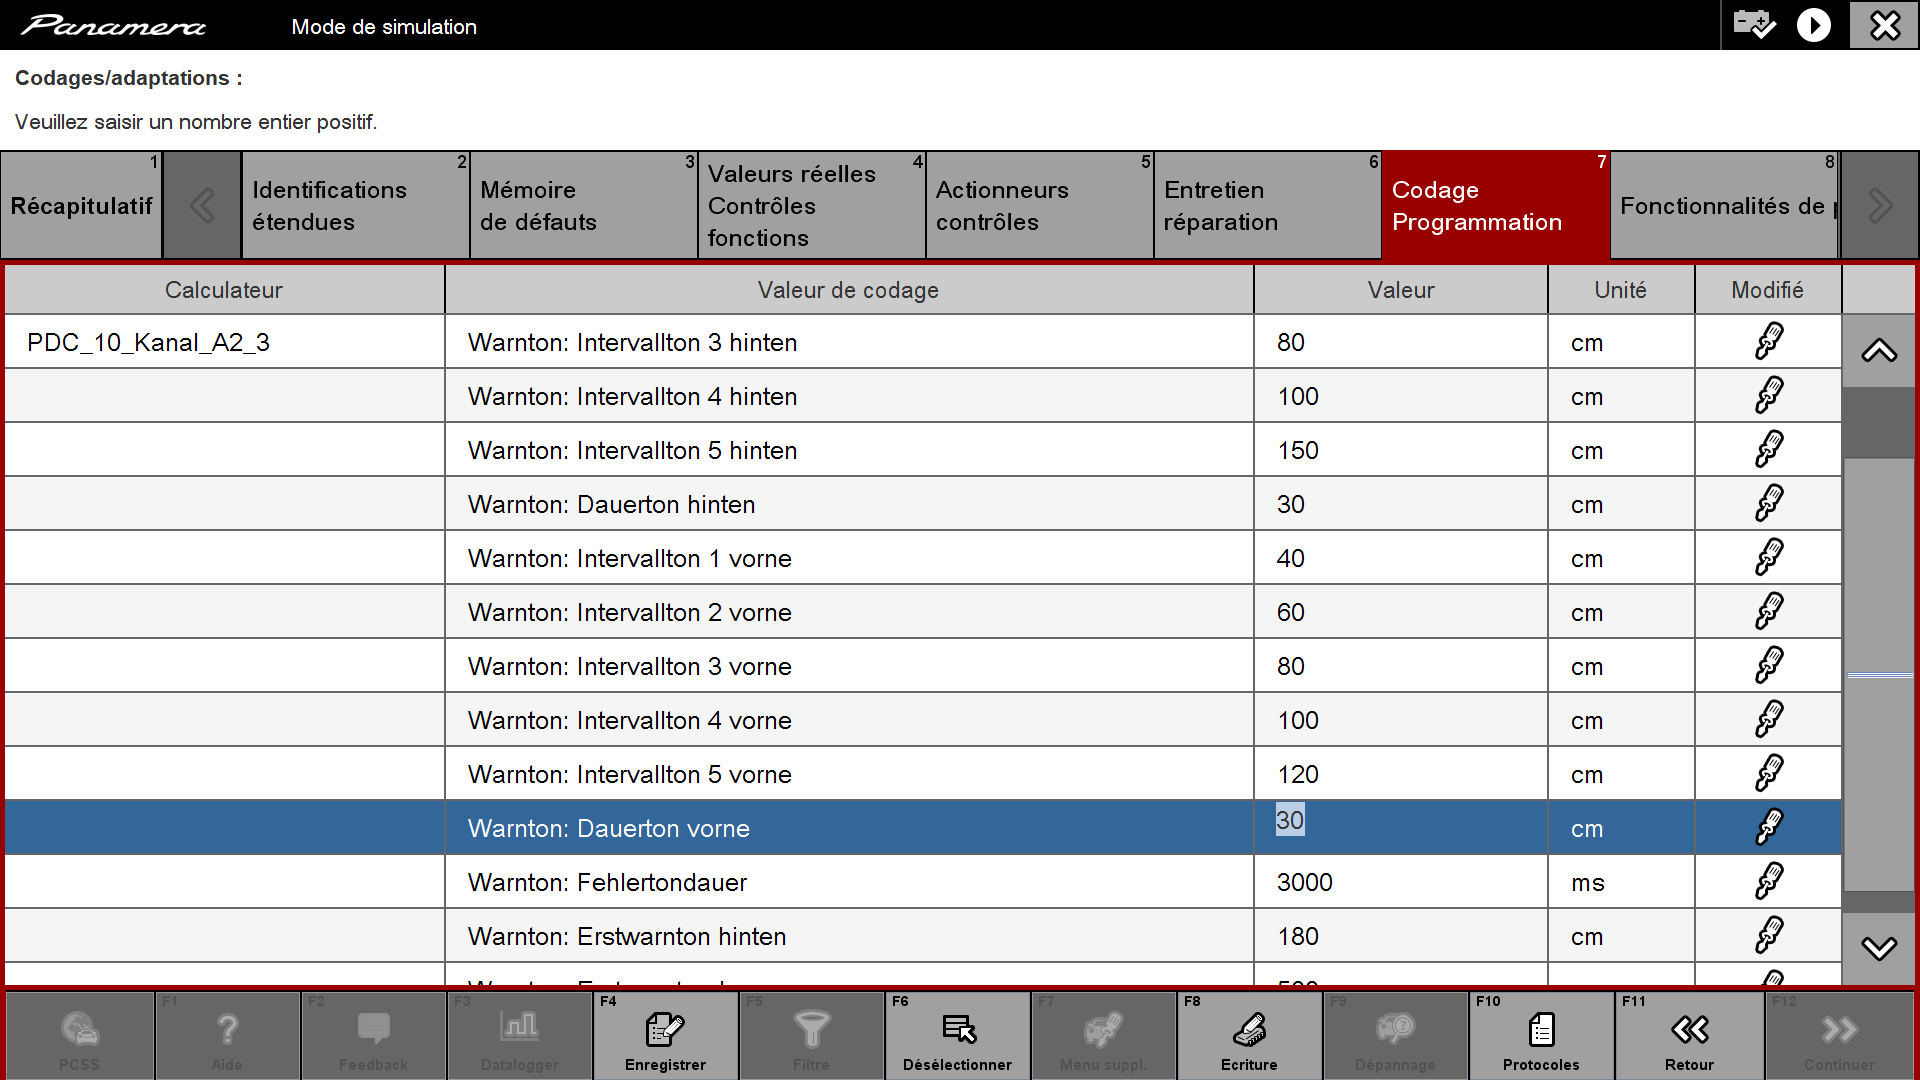Viewport: 1920px width, 1080px height.
Task: Open Protocoles document icon
Action: pyautogui.click(x=1541, y=1029)
